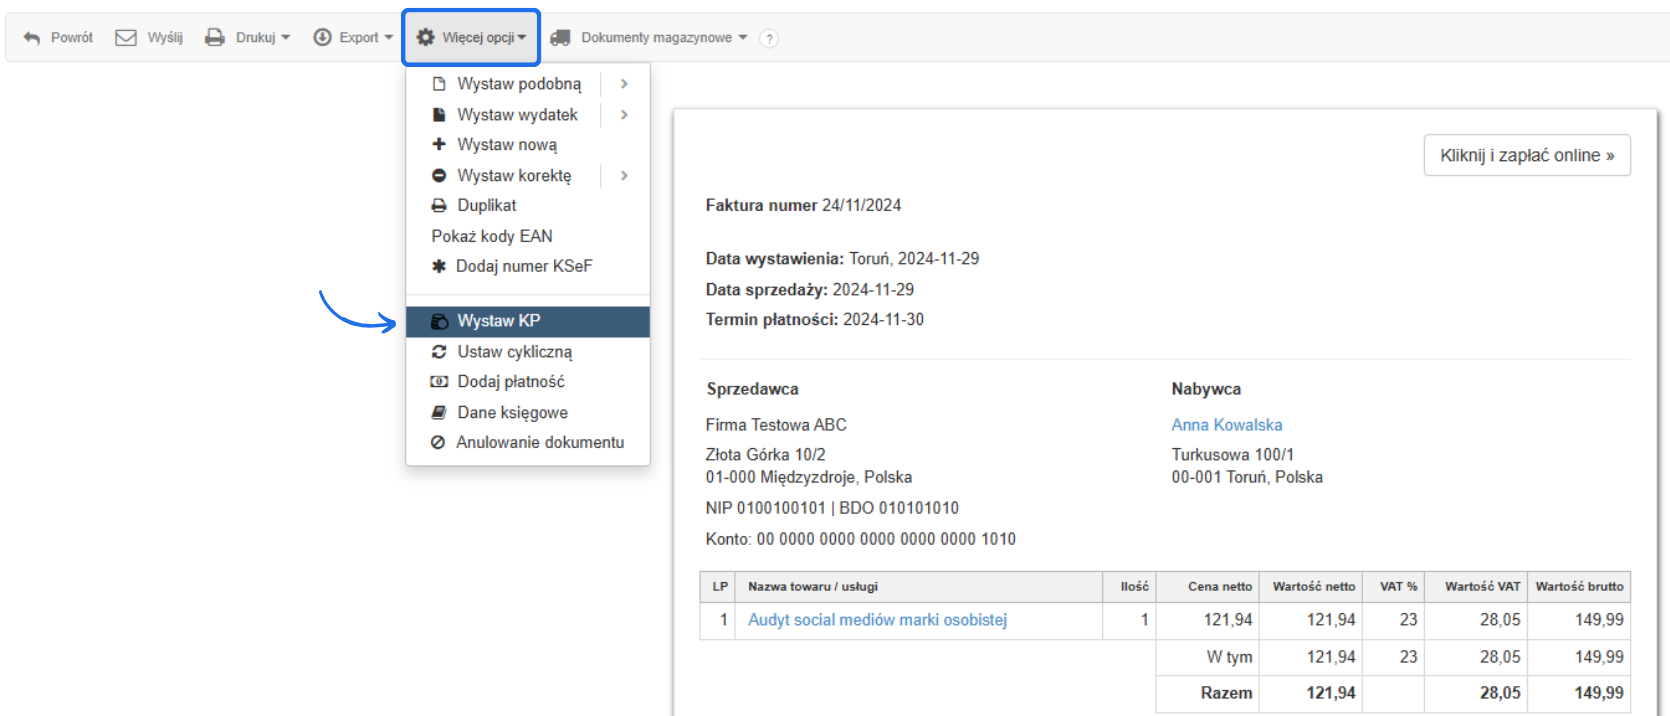Choose Dodaj numer KSeF menu entry
Screen dimensions: 1670x716
point(523,267)
